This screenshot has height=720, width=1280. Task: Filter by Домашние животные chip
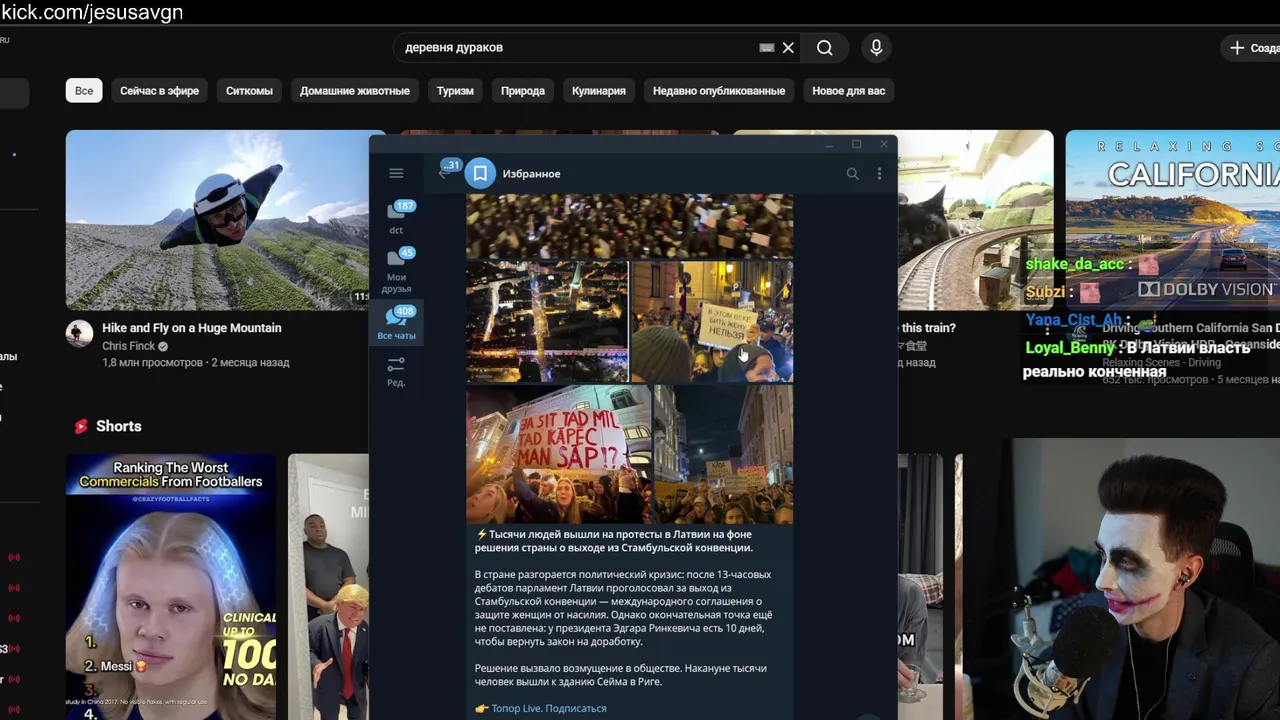[355, 91]
